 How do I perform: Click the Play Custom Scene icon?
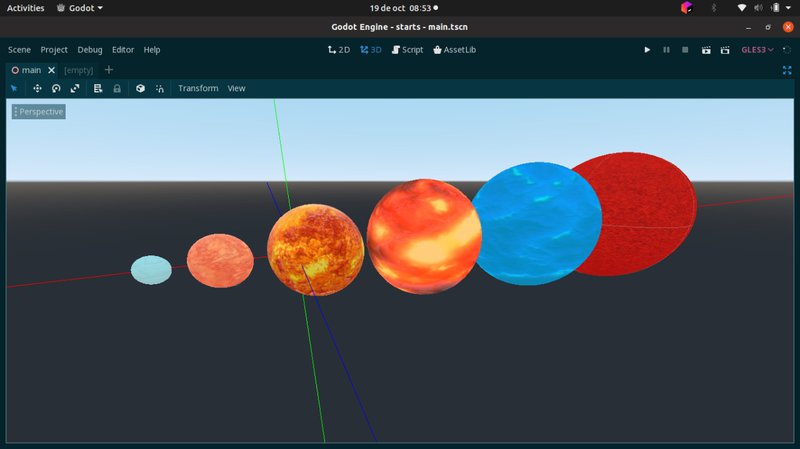pos(726,49)
